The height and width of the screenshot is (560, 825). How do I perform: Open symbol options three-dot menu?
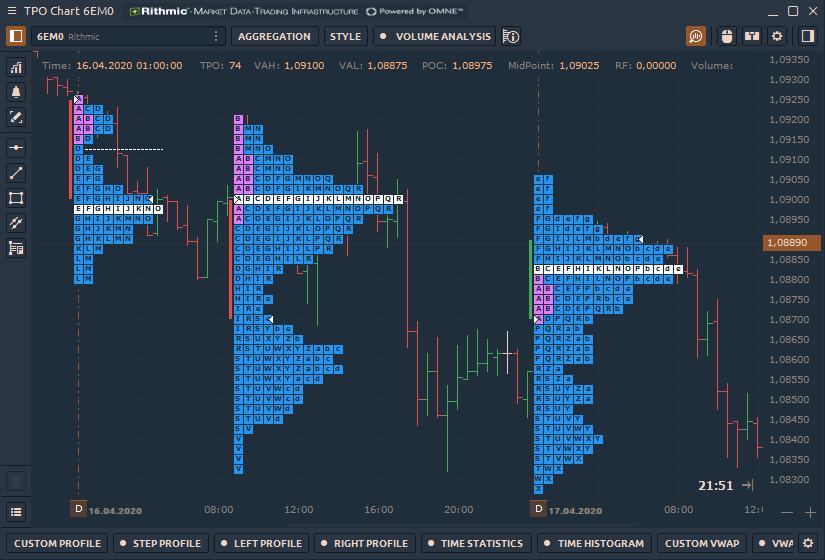(x=216, y=36)
